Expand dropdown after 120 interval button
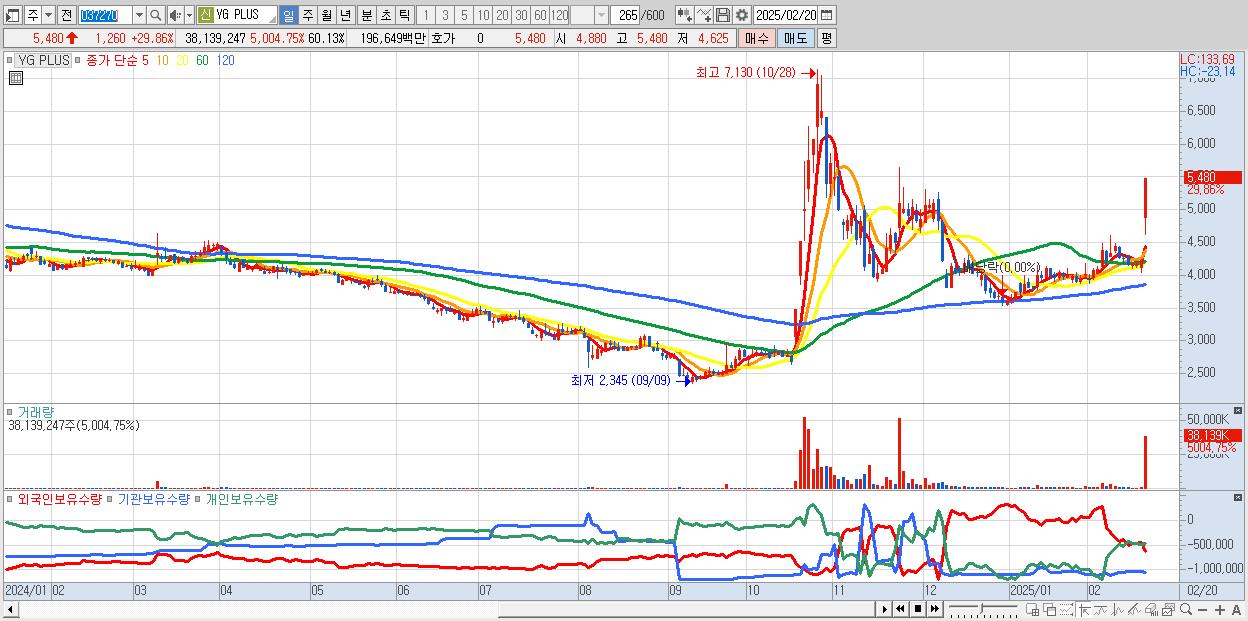Viewport: 1248px width, 621px height. coord(602,15)
